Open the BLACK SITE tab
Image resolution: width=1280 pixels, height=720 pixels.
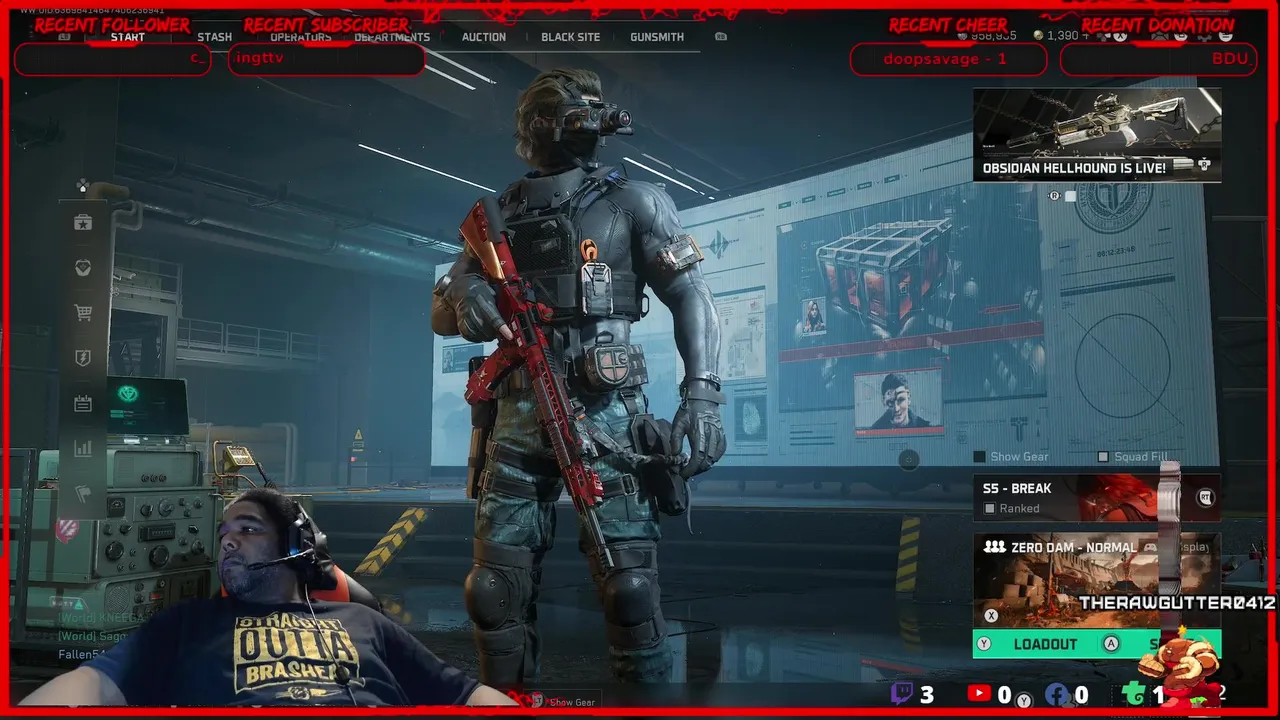point(571,37)
